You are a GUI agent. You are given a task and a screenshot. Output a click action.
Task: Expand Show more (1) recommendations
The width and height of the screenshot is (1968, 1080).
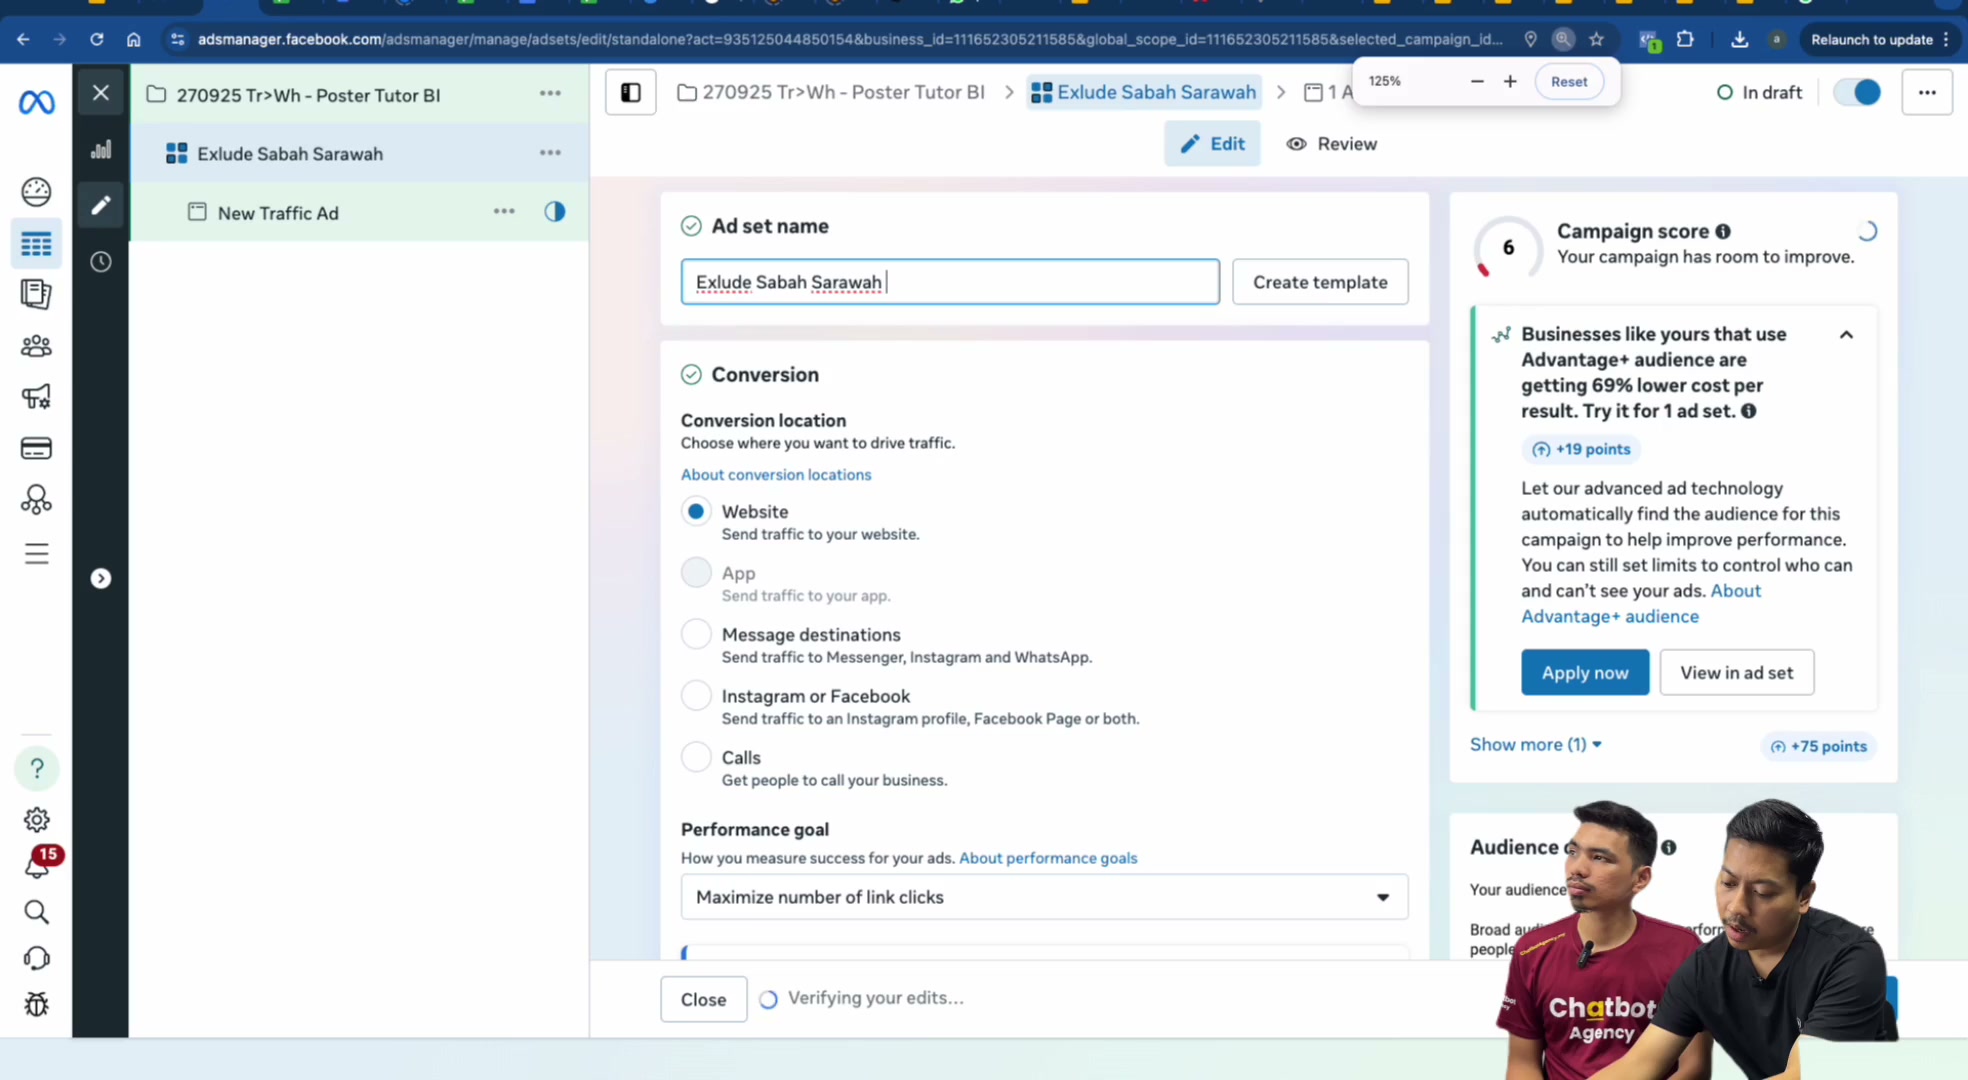[x=1535, y=745]
